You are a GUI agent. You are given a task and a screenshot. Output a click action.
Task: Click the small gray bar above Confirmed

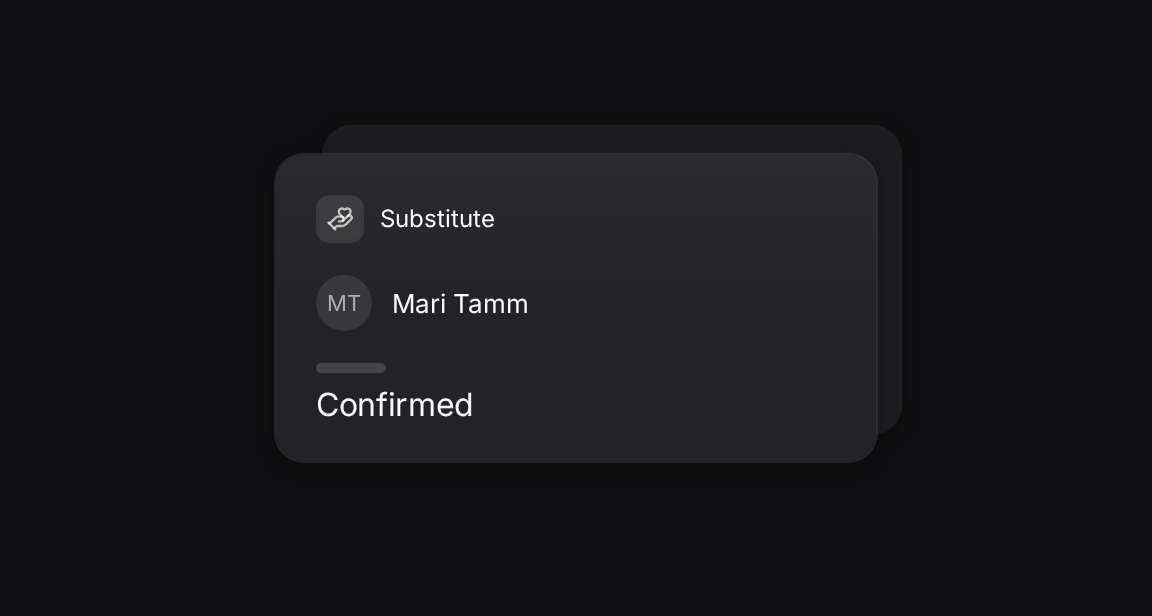click(x=351, y=368)
